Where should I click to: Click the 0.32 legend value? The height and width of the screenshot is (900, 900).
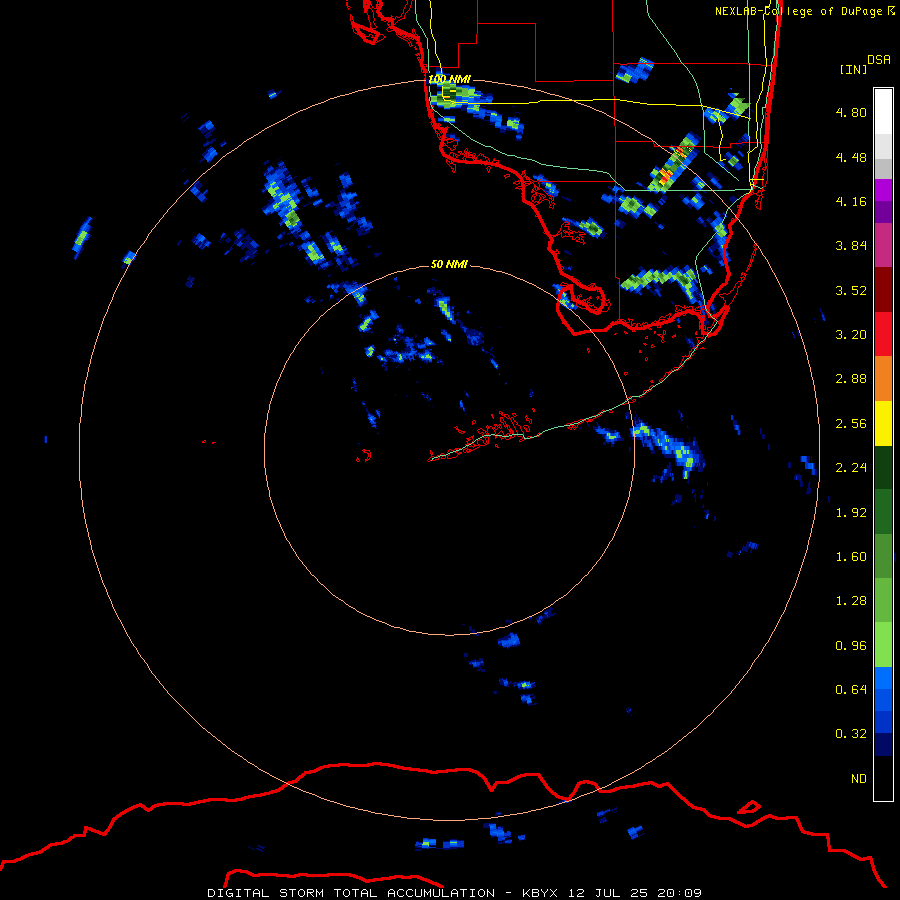(851, 734)
